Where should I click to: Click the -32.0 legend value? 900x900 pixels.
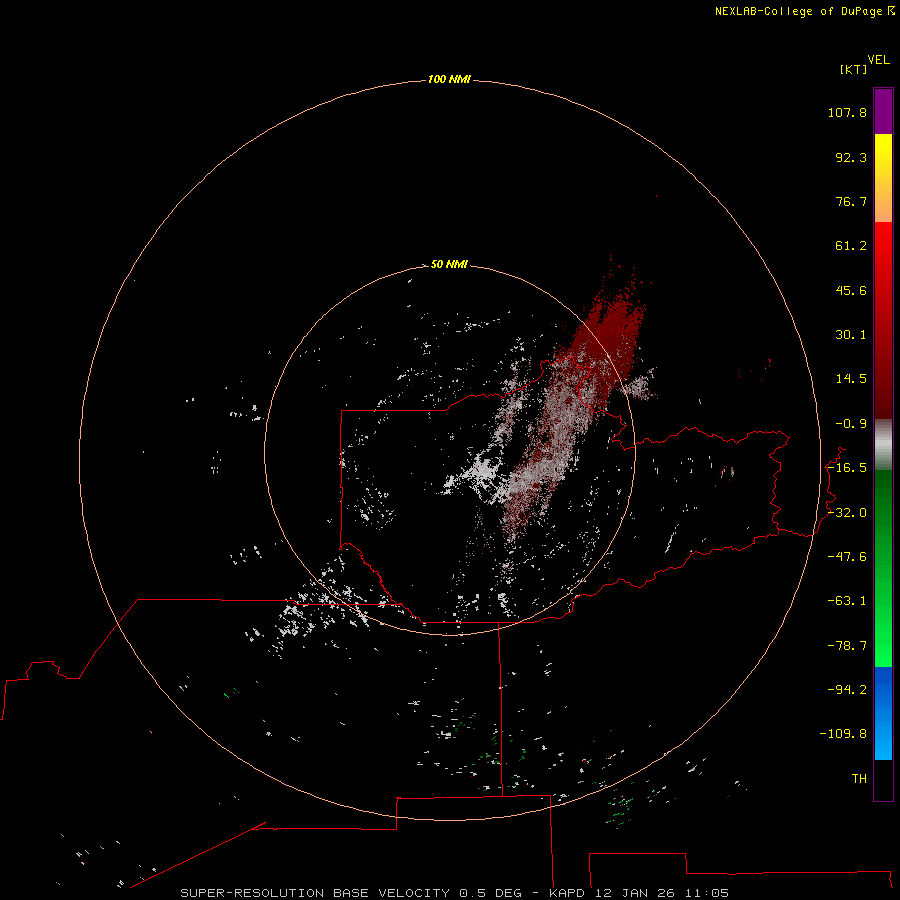click(x=847, y=513)
